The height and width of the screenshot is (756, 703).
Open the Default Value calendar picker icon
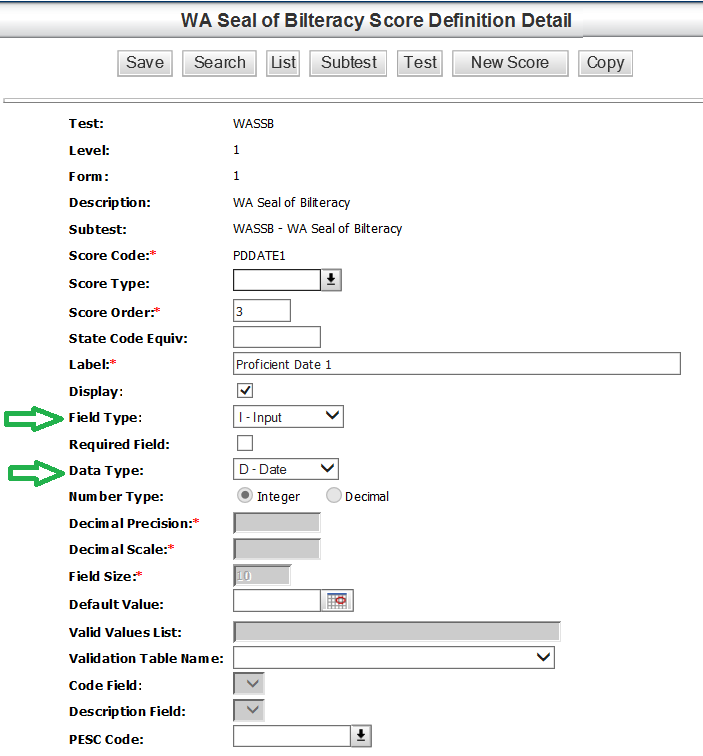[337, 601]
